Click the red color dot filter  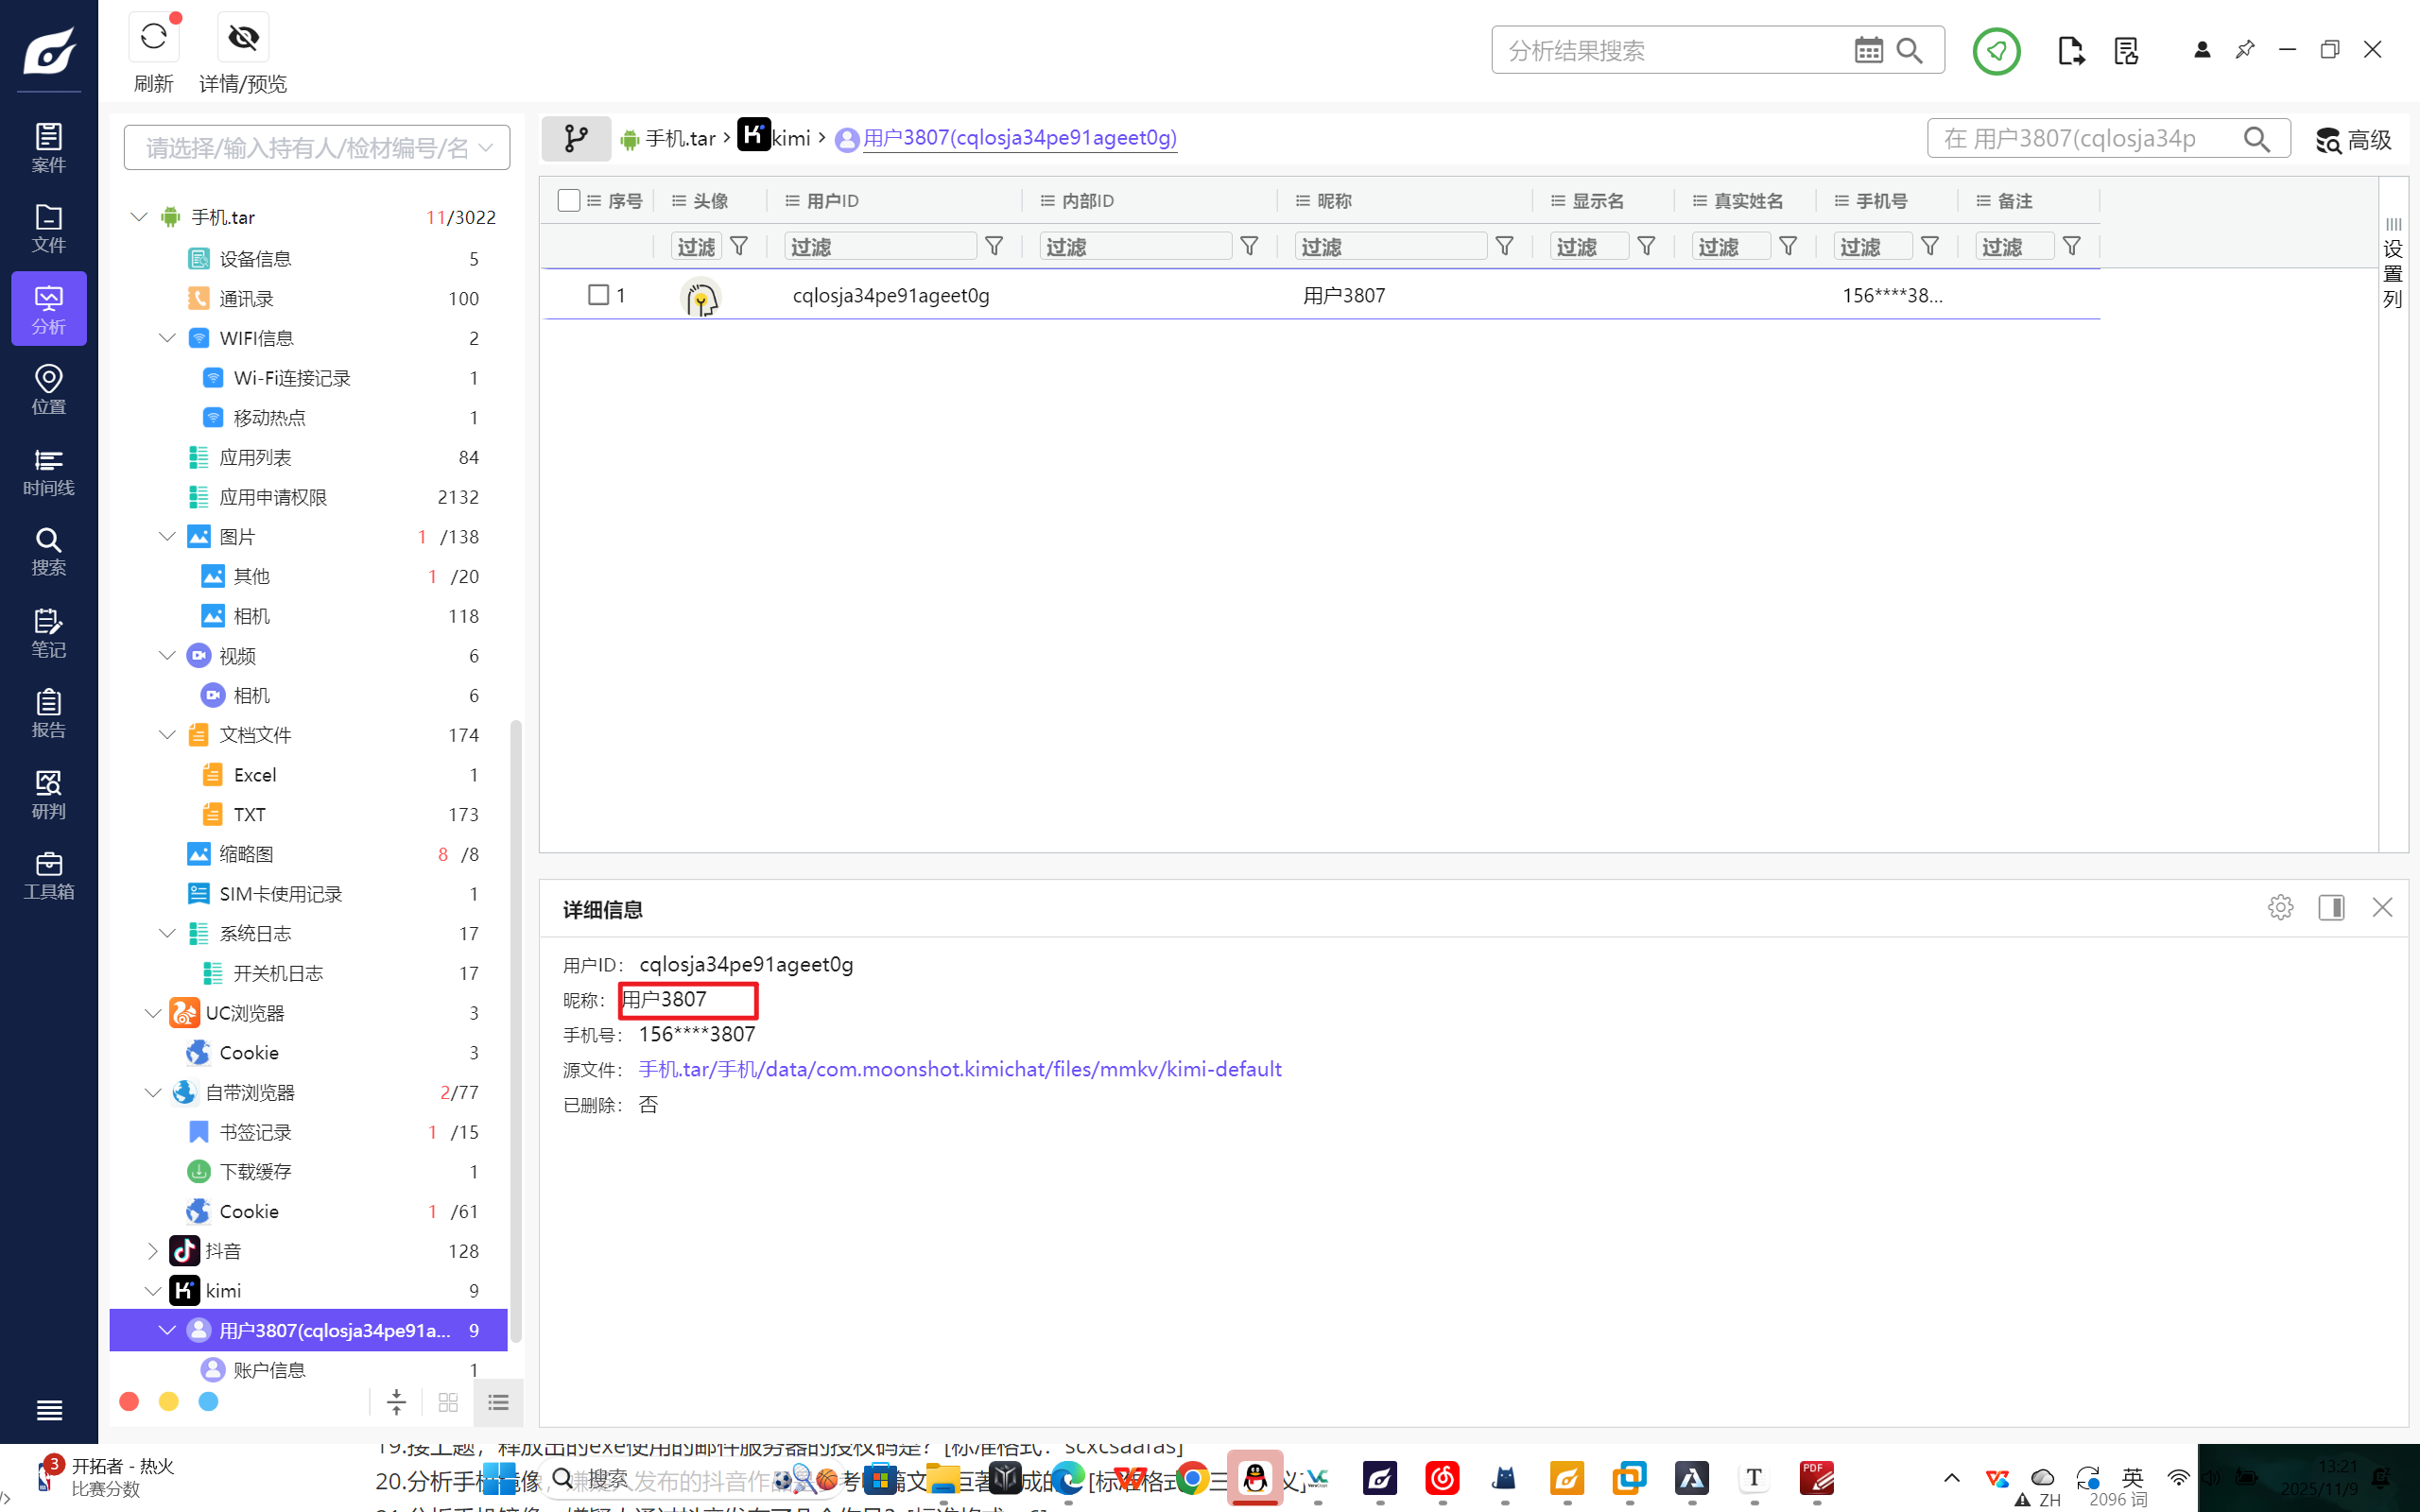[129, 1402]
